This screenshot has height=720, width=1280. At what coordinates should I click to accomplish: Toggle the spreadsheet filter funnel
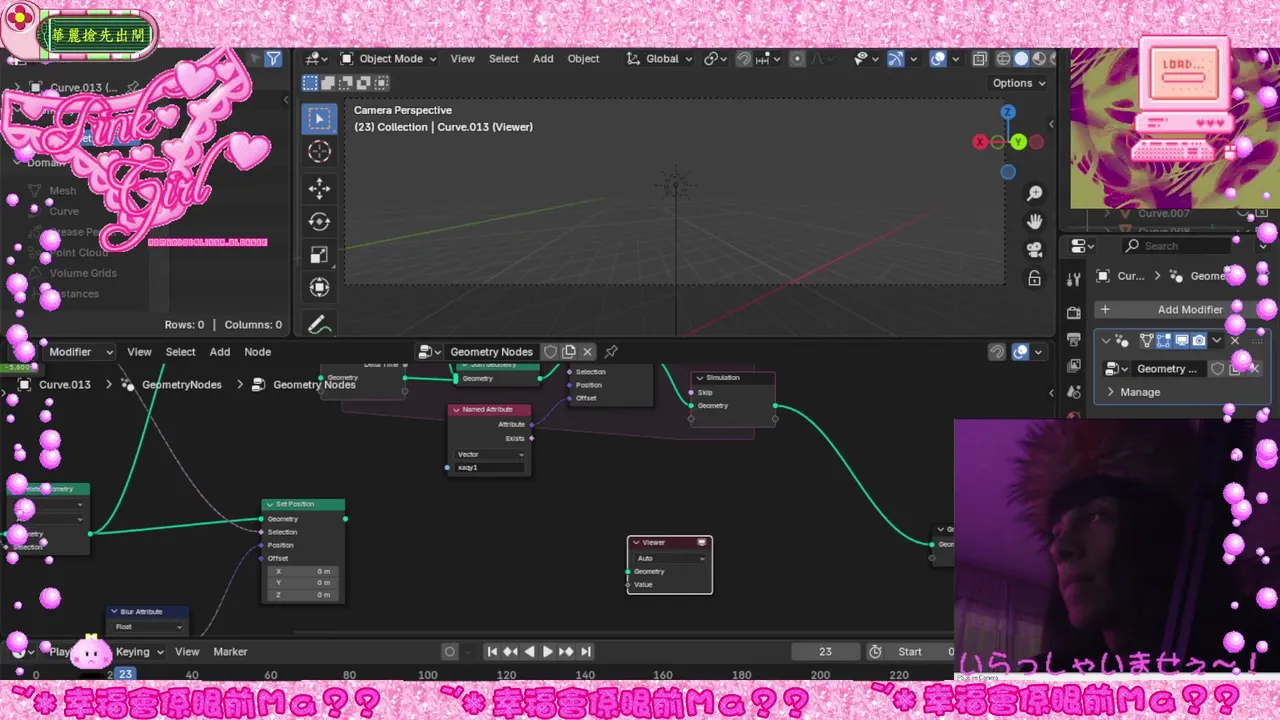pyautogui.click(x=273, y=59)
